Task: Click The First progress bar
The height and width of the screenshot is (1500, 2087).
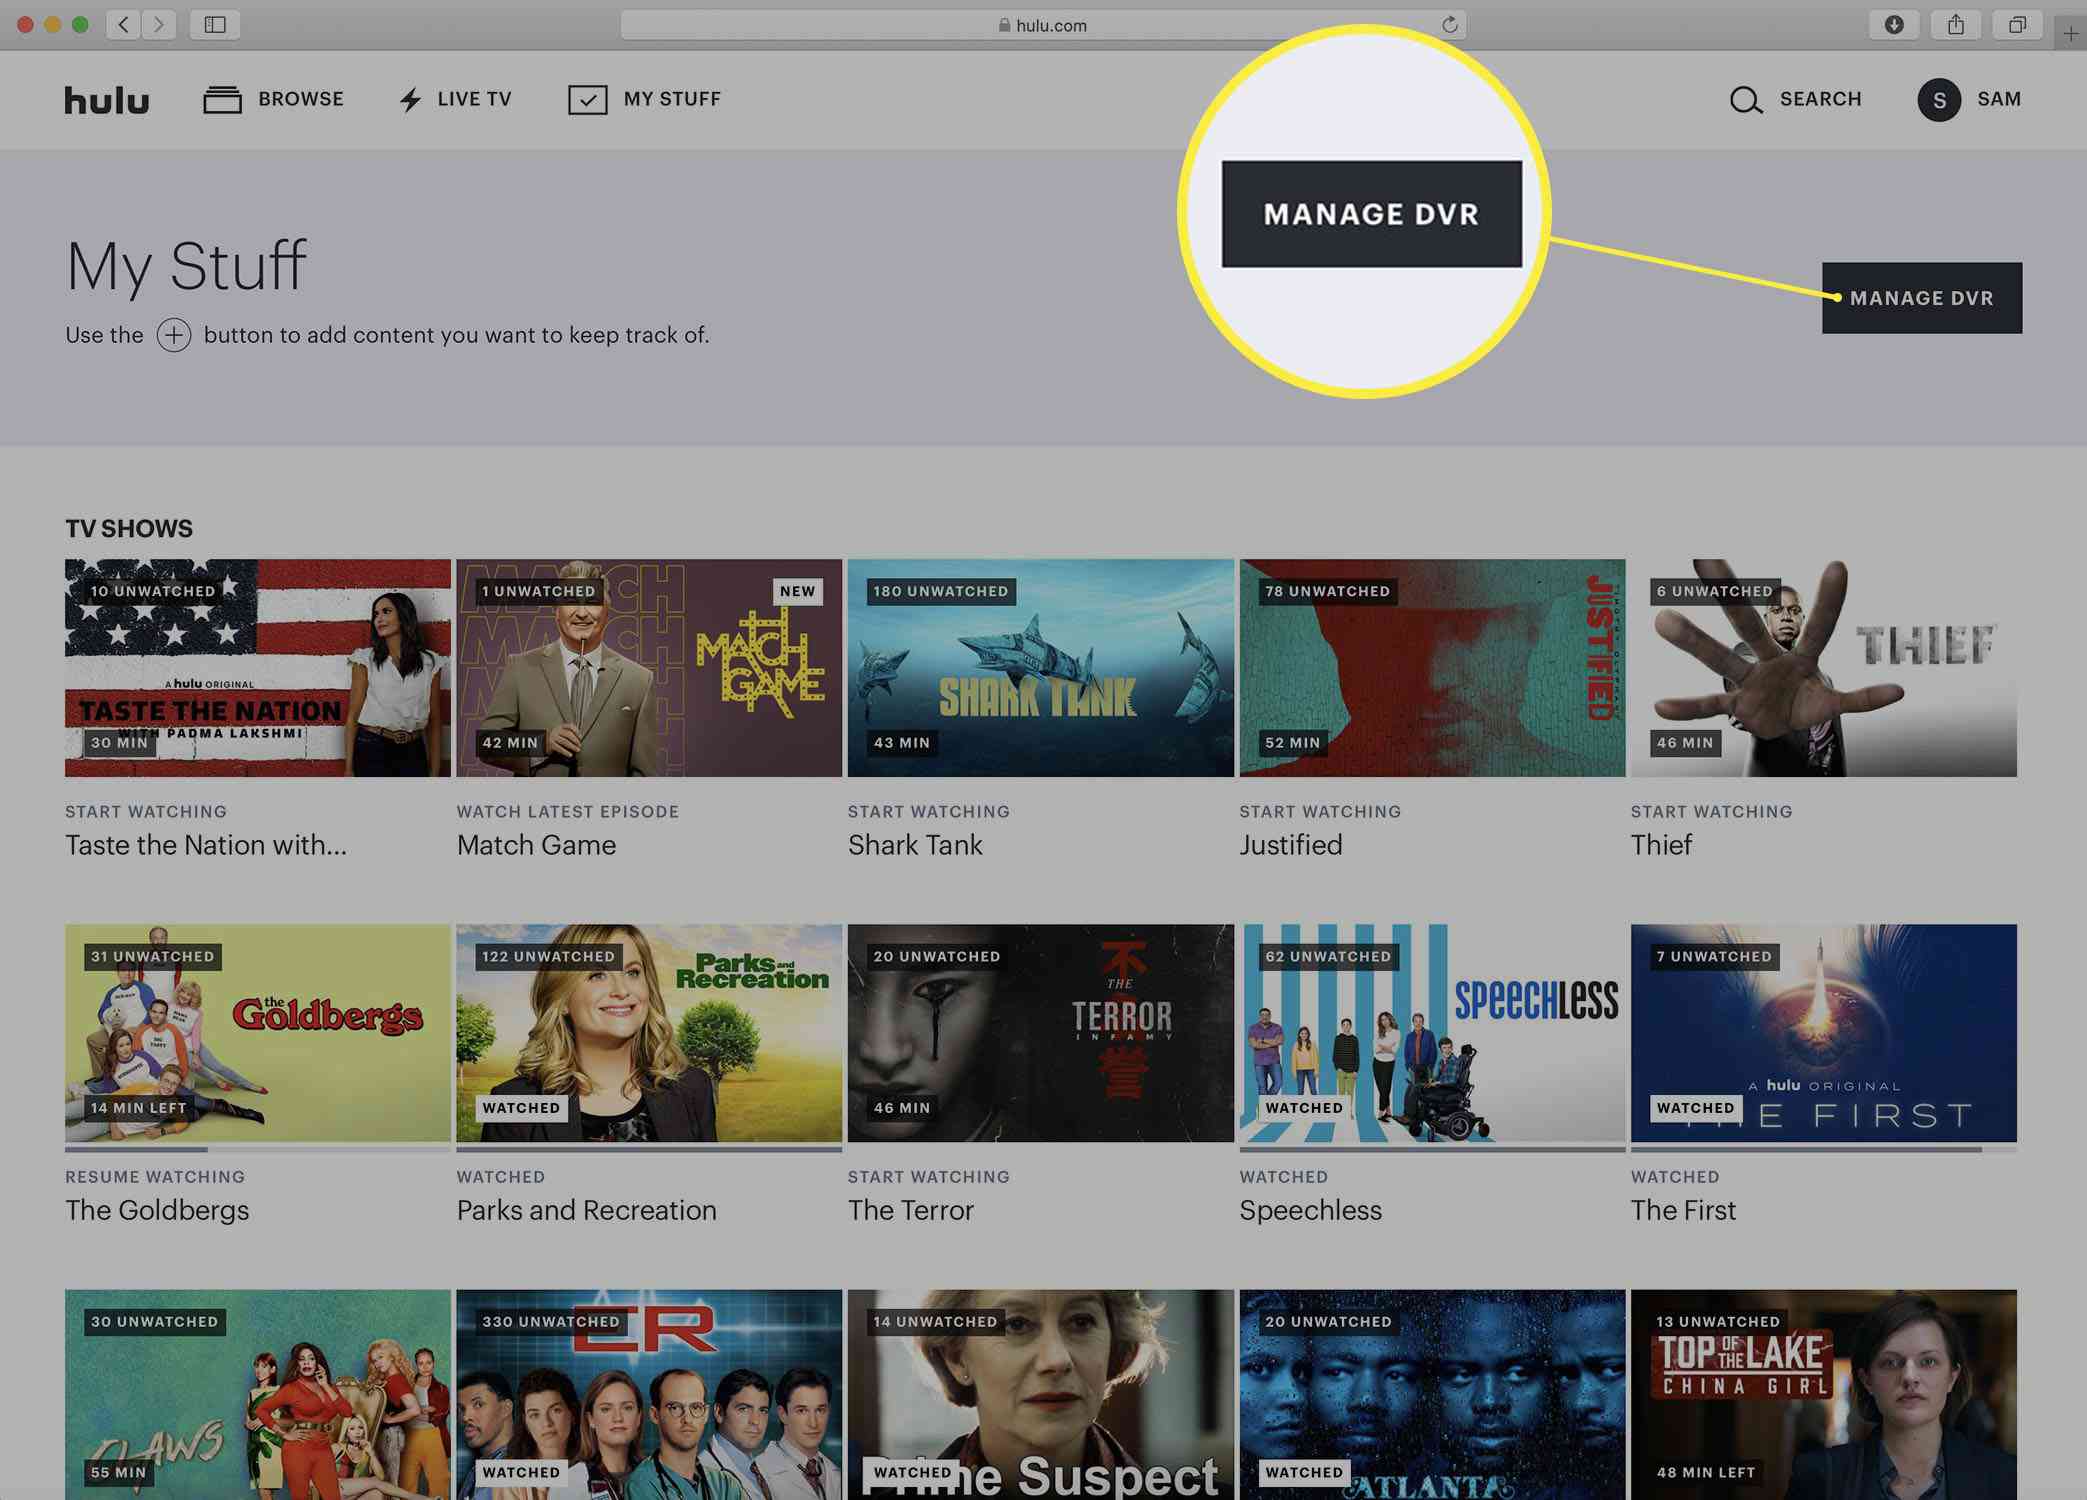Action: tap(1824, 1149)
